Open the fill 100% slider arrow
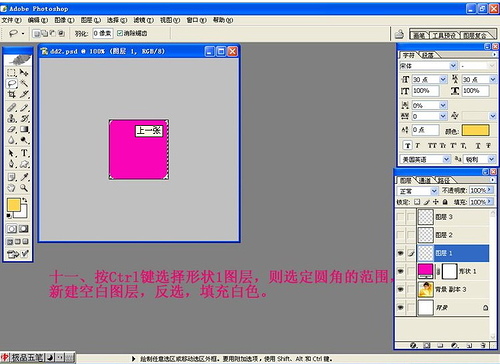The height and width of the screenshot is (364, 500). (x=490, y=202)
